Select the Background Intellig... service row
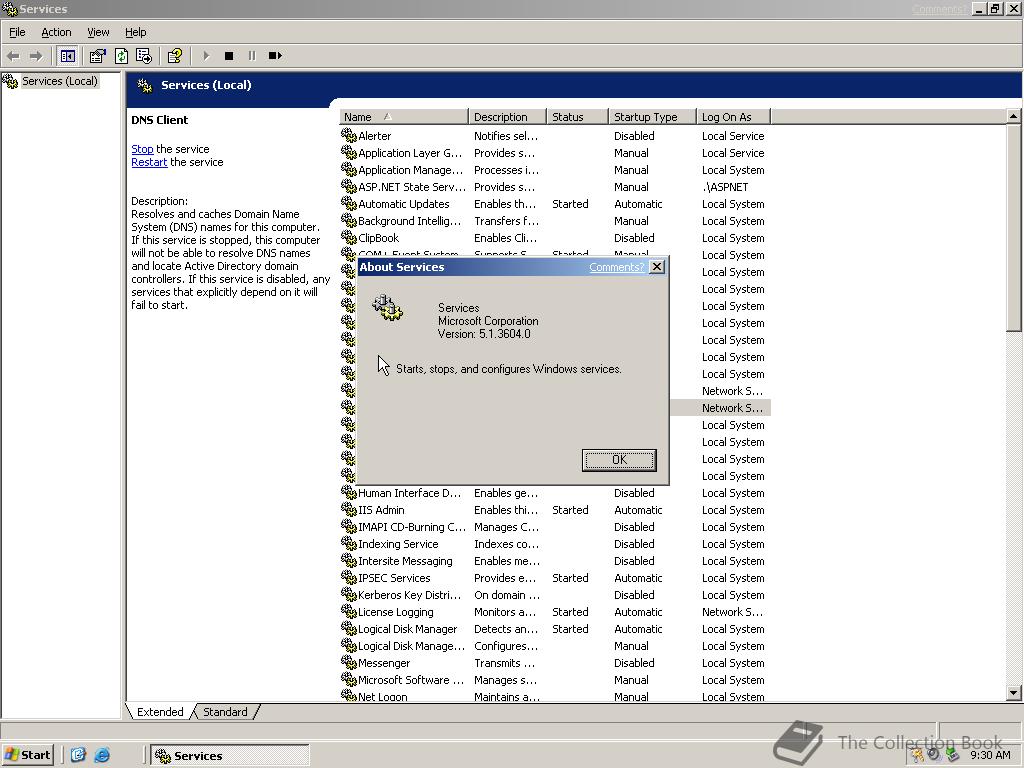1024x768 pixels. (555, 221)
